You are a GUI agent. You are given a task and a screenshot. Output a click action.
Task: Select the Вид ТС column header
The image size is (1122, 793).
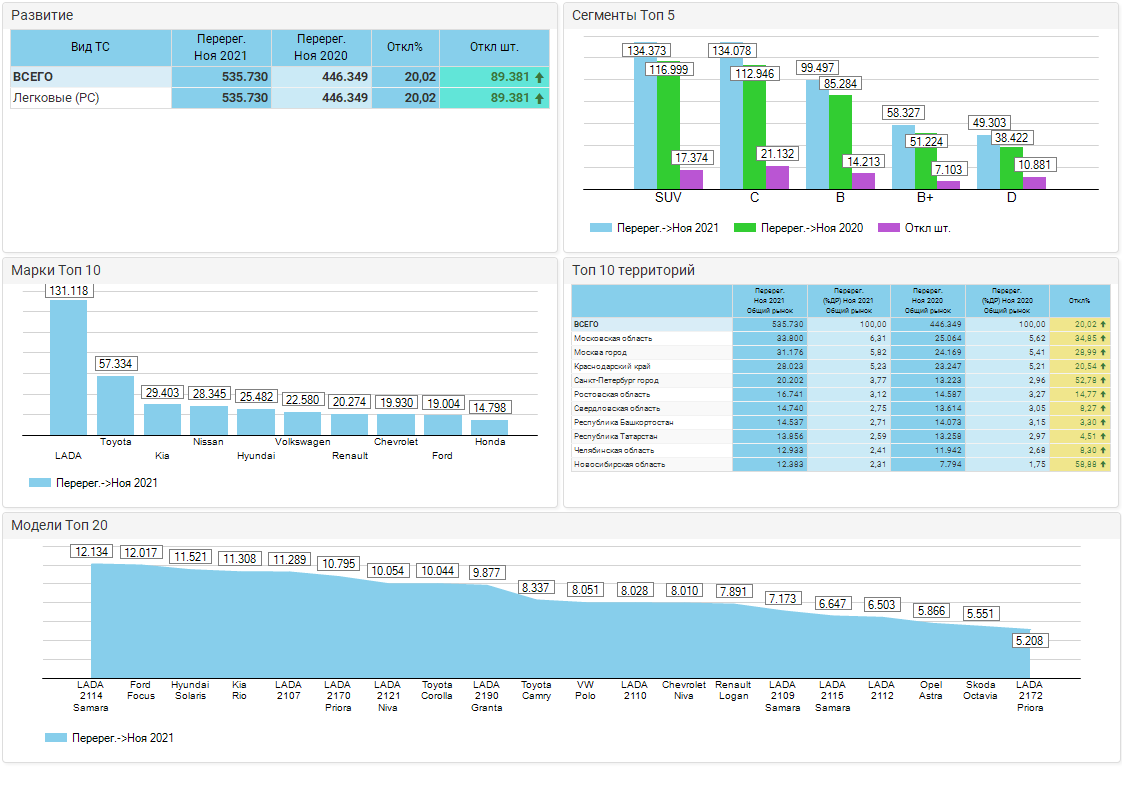[90, 47]
